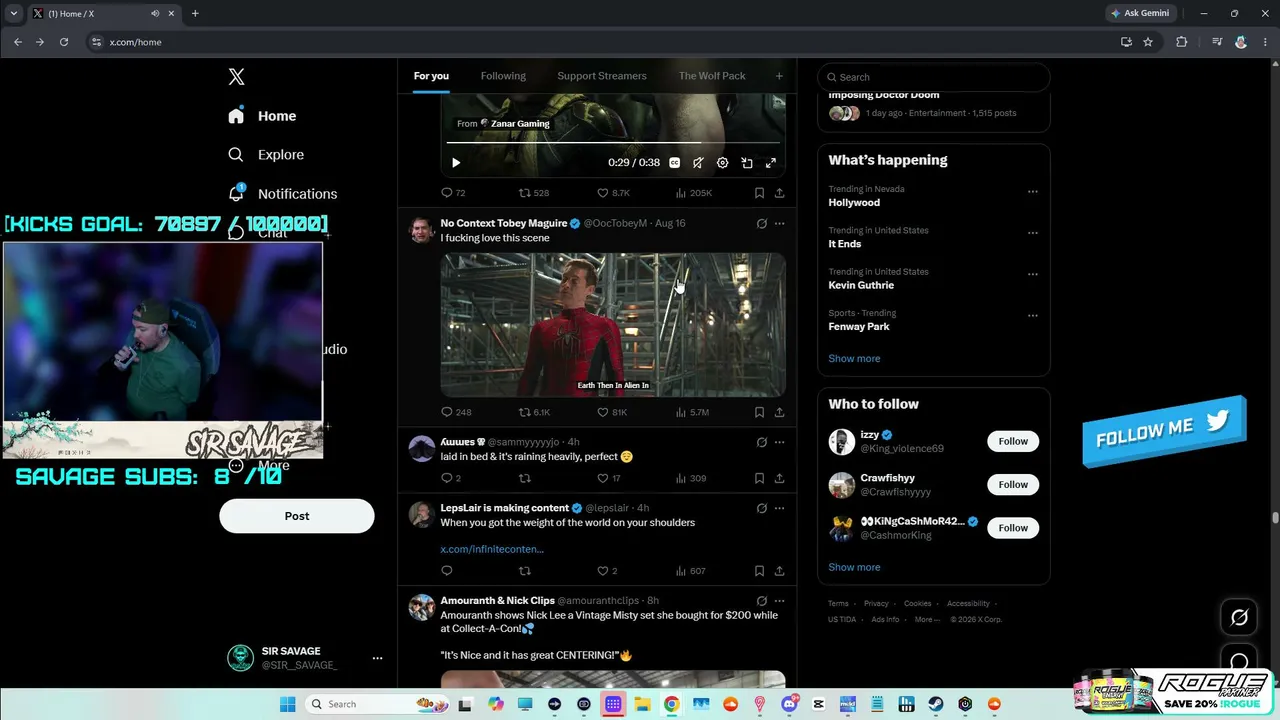Bookmark the LepsLair post
Image resolution: width=1280 pixels, height=720 pixels.
click(759, 571)
